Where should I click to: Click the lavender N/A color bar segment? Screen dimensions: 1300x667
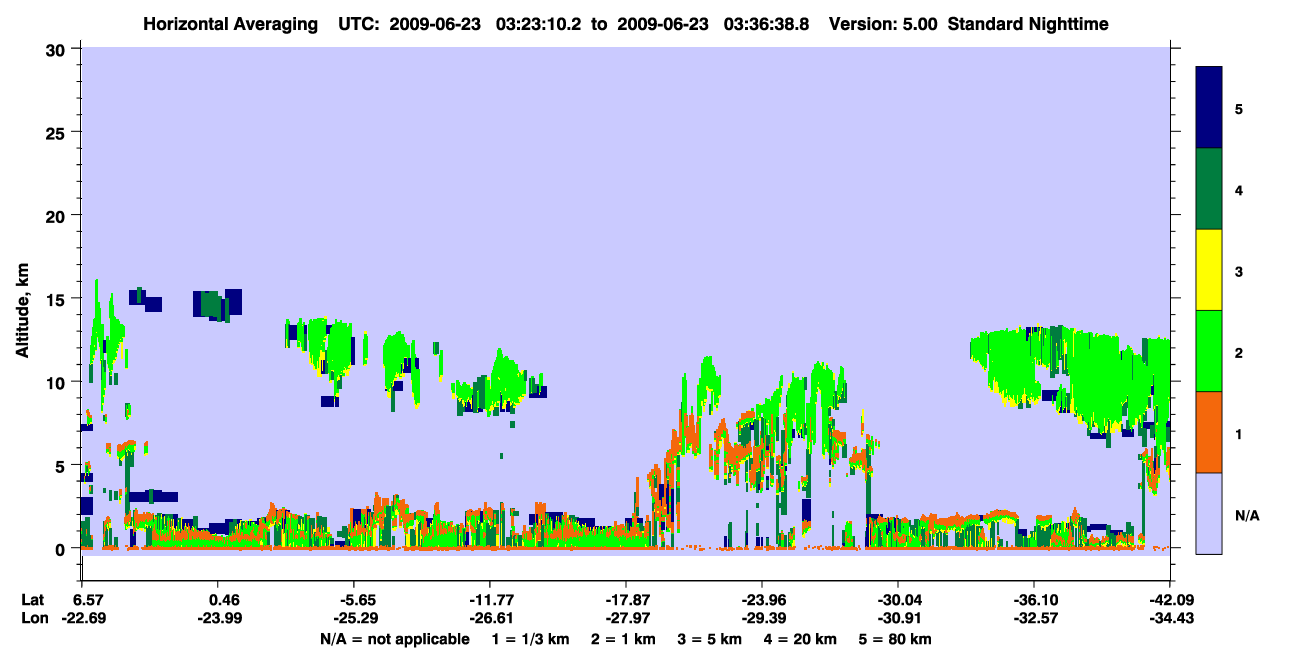(1209, 513)
